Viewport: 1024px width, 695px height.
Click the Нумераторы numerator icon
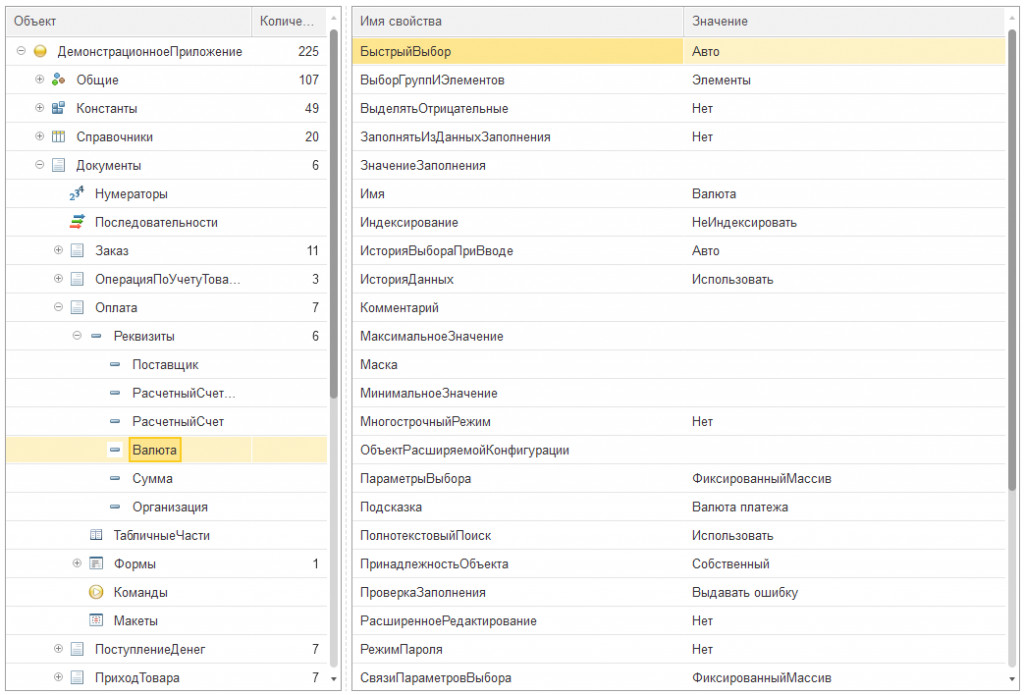77,194
